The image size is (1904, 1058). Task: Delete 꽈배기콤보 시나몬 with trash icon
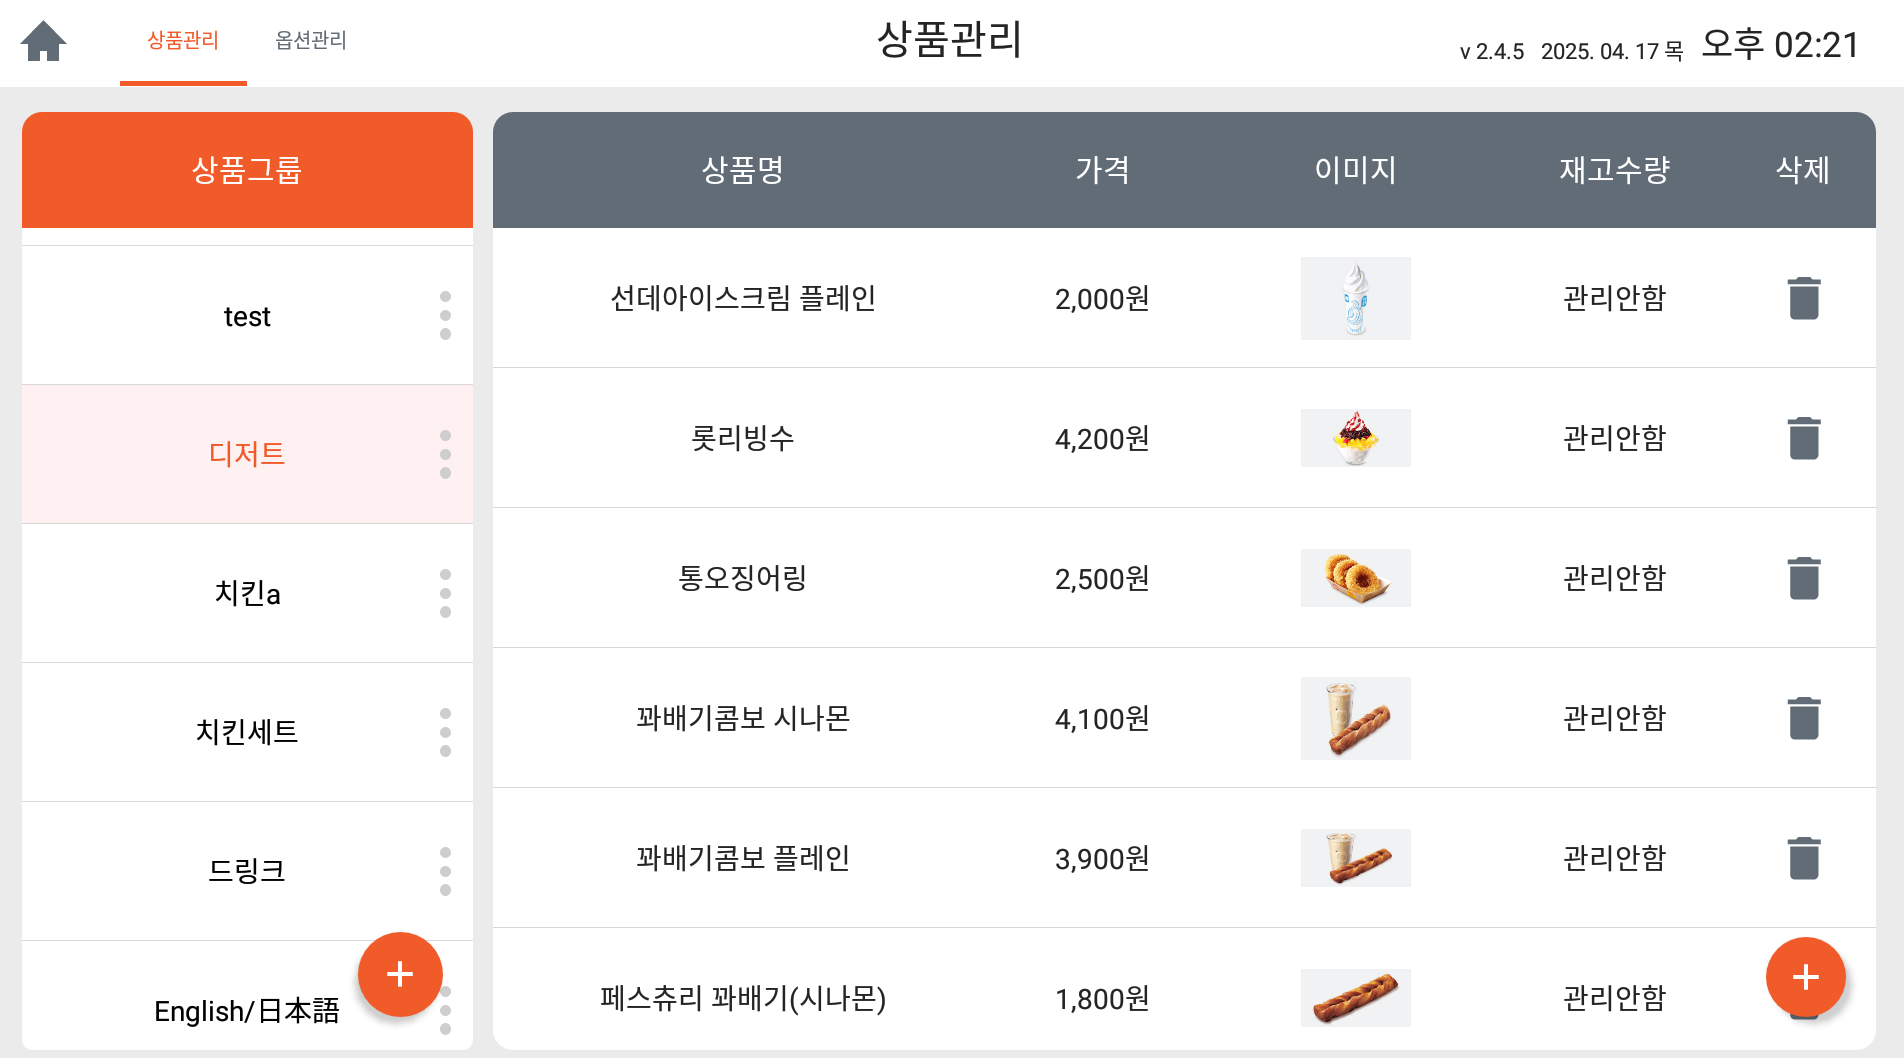click(x=1804, y=718)
